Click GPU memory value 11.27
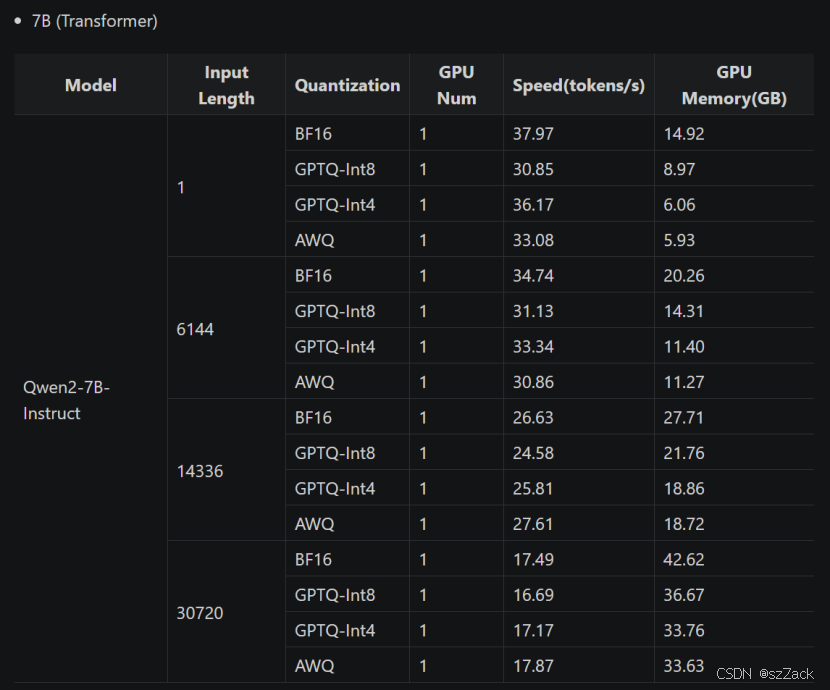 pyautogui.click(x=684, y=382)
